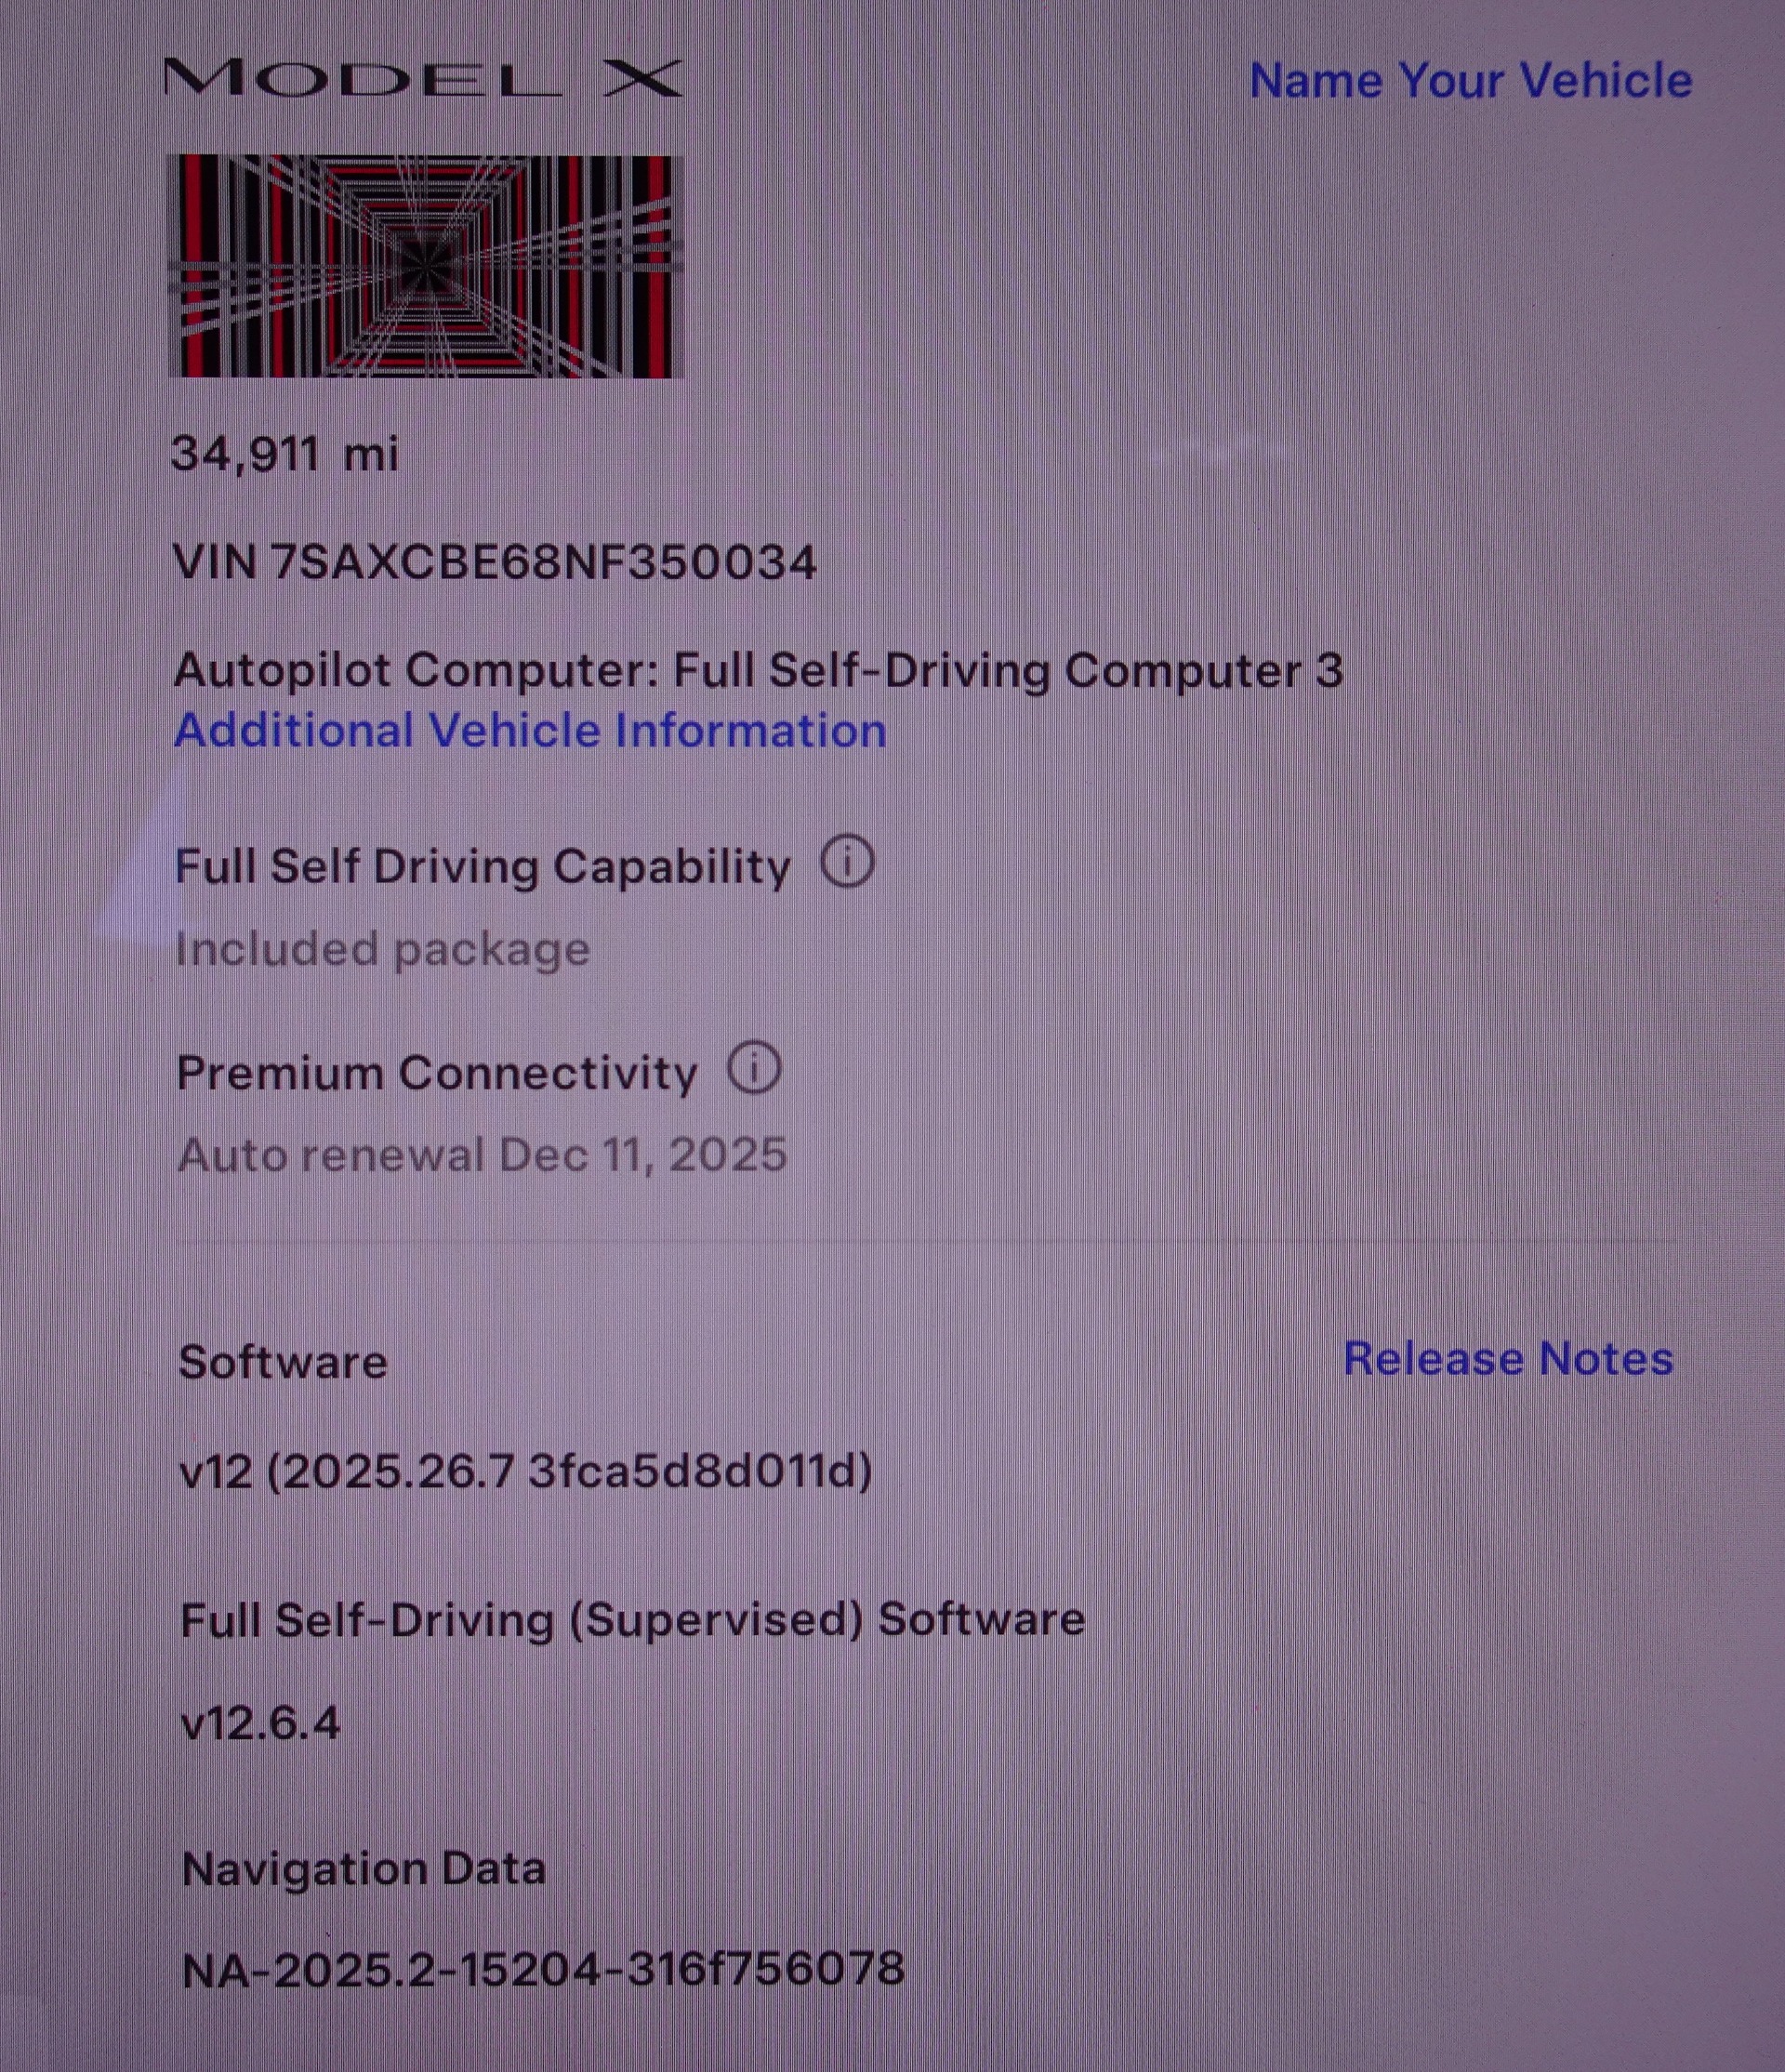Viewport: 1785px width, 2072px height.
Task: Click Full Self-Driving (Supervised) Software label
Action: [x=632, y=1619]
